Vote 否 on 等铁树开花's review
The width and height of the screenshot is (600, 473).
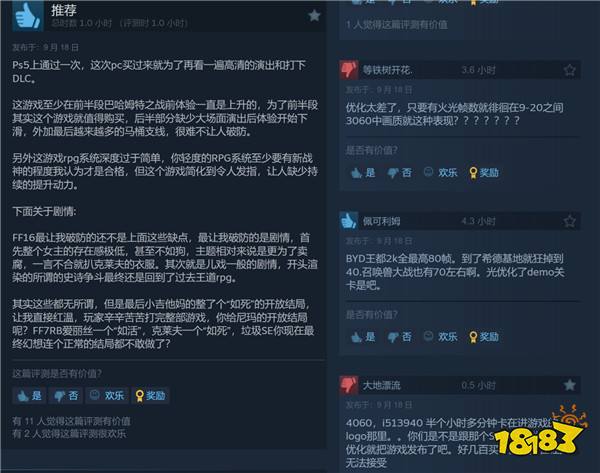[x=399, y=173]
